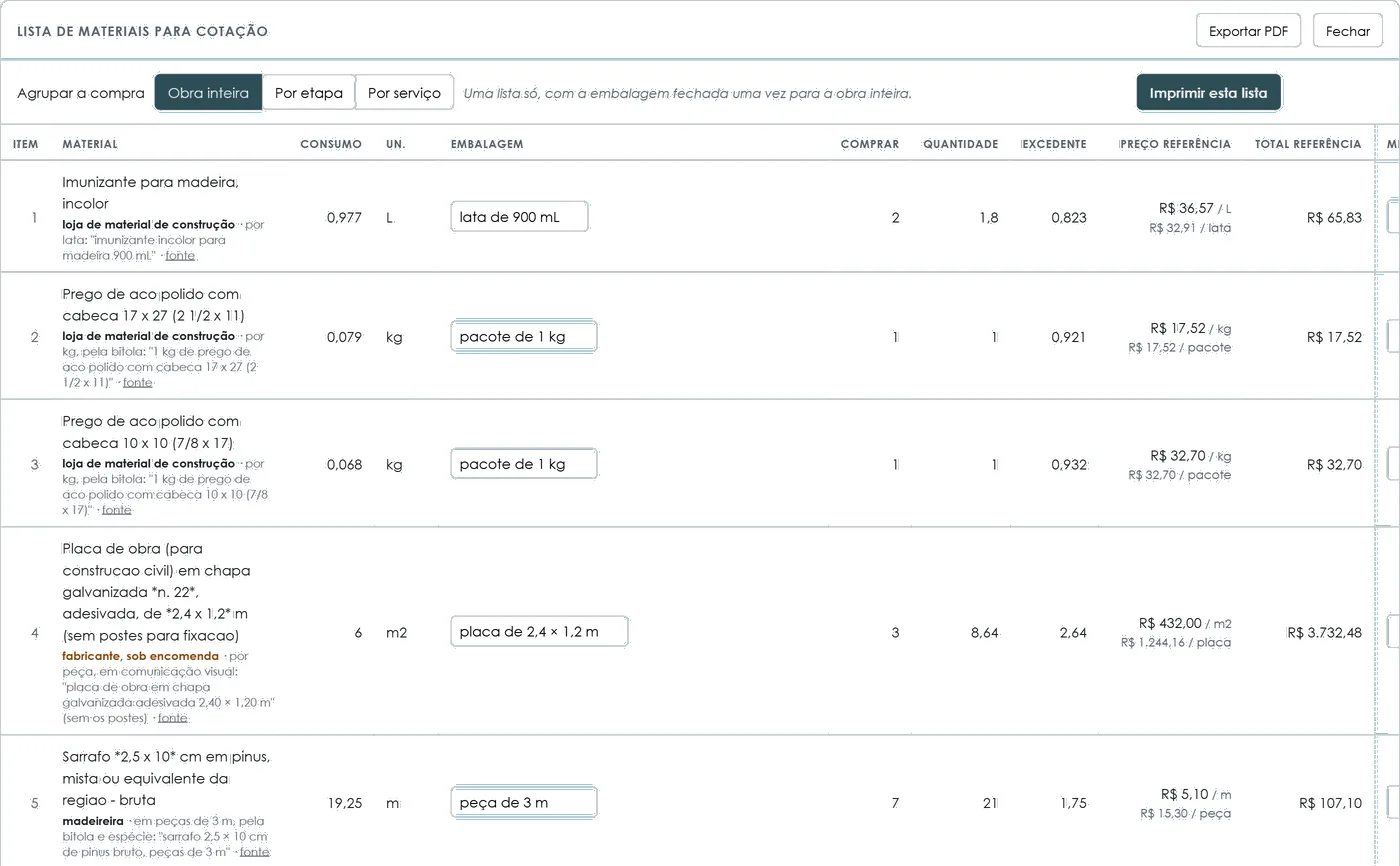This screenshot has width=1400, height=866.
Task: Click the price 'R$ 432,00 / m2'
Action: [x=1185, y=623]
